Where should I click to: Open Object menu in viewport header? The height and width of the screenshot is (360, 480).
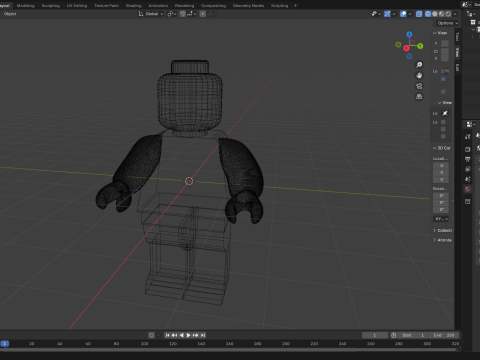(10, 14)
